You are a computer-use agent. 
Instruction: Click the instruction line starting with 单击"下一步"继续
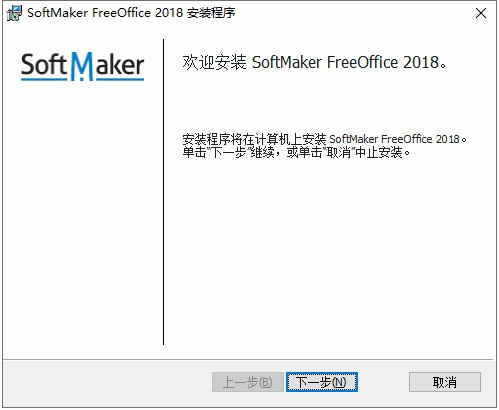pyautogui.click(x=296, y=153)
